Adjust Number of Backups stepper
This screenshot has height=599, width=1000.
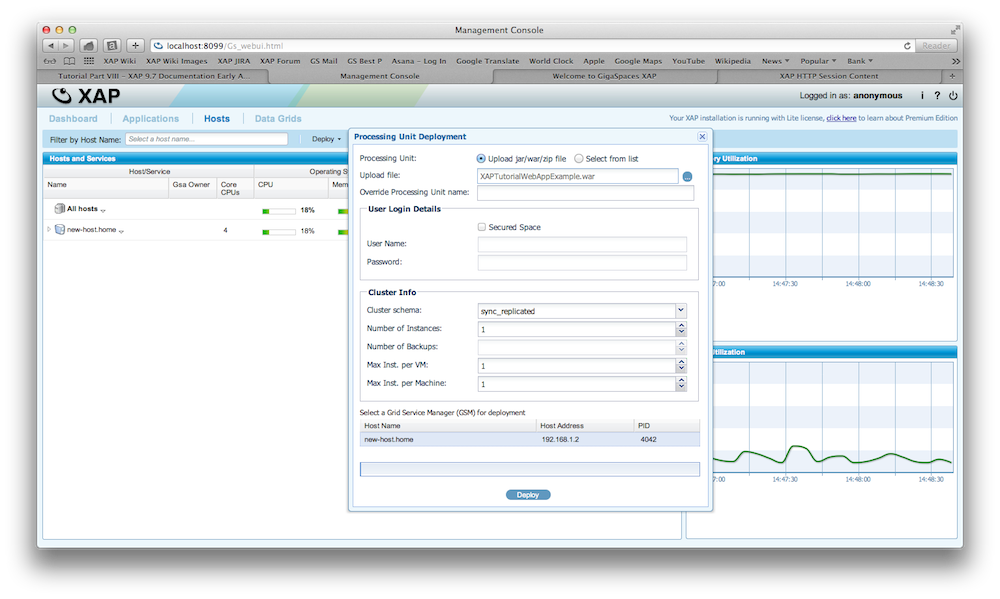click(681, 347)
